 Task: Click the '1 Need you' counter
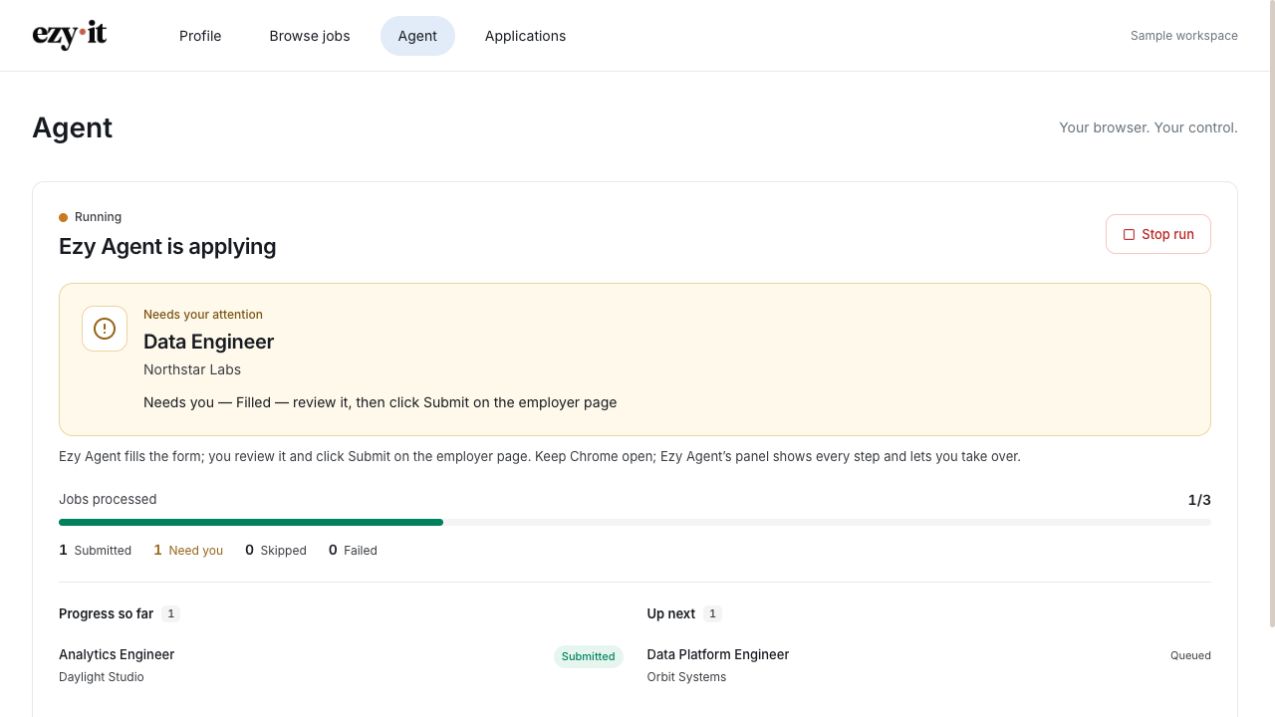click(x=188, y=550)
